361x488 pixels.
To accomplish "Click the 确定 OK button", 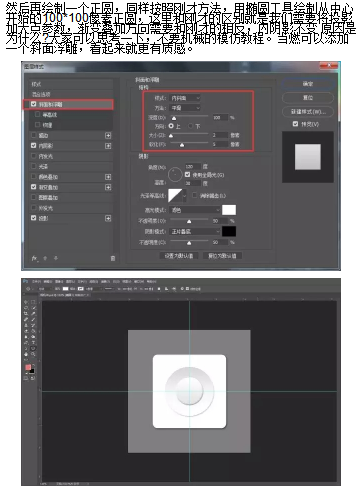I will tap(308, 84).
